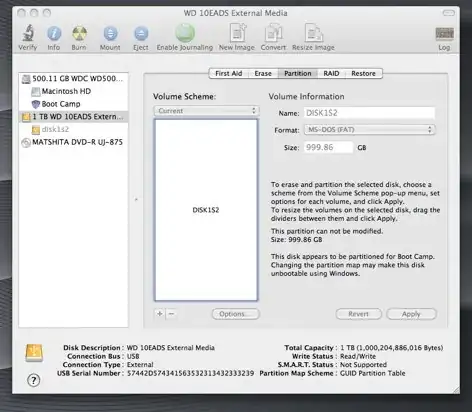Select MATSHITA DVD-R UJ-875 drive

pos(73,142)
